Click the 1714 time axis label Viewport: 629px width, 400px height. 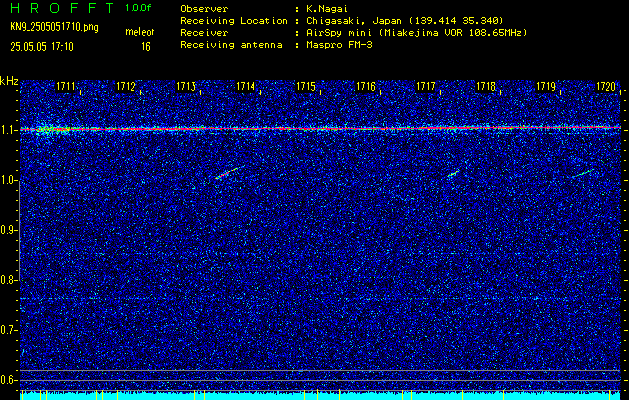click(x=246, y=86)
